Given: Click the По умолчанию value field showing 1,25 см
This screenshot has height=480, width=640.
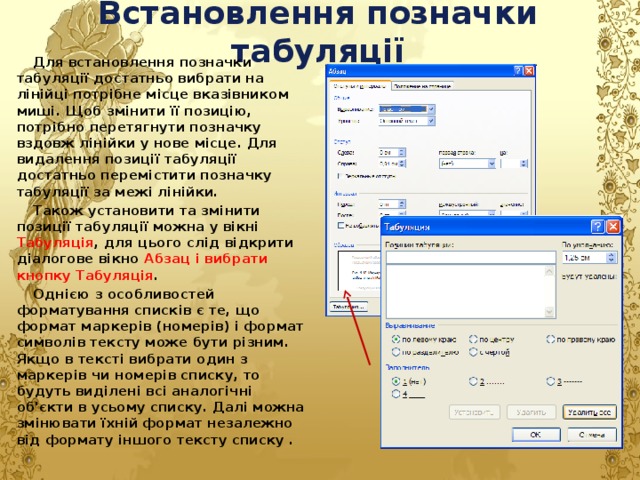Looking at the screenshot, I should click(x=584, y=258).
